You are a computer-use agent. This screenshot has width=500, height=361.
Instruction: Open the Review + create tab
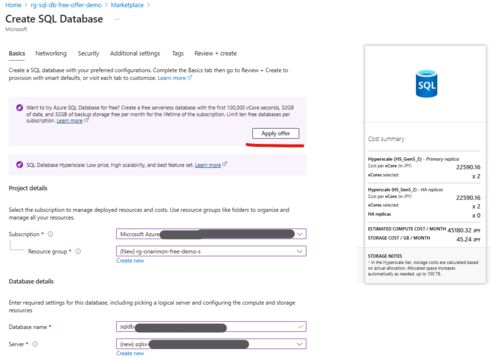pos(215,53)
